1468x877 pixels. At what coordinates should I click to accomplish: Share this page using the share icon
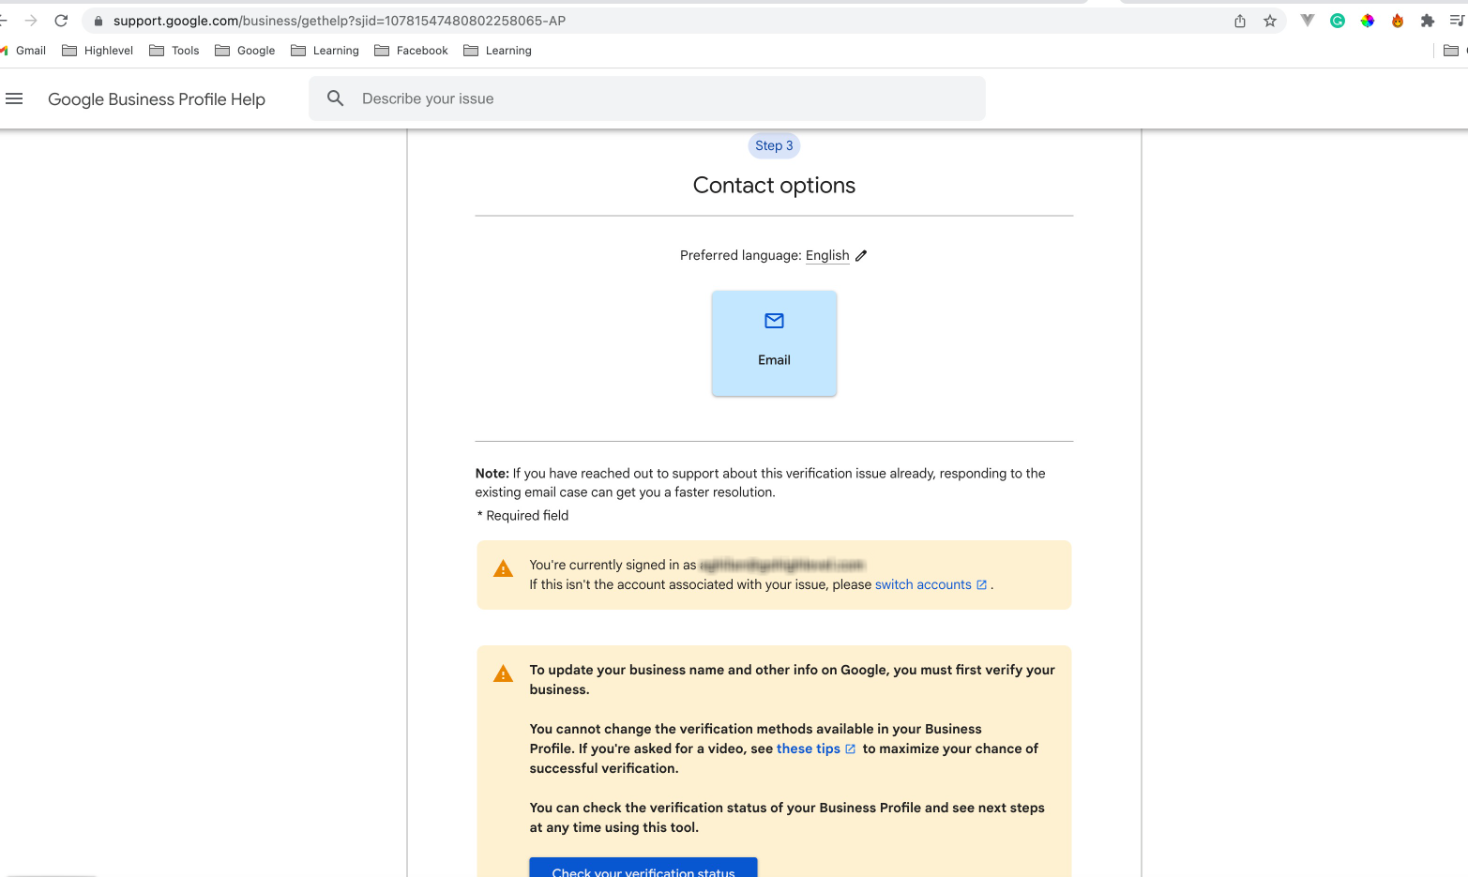point(1240,21)
